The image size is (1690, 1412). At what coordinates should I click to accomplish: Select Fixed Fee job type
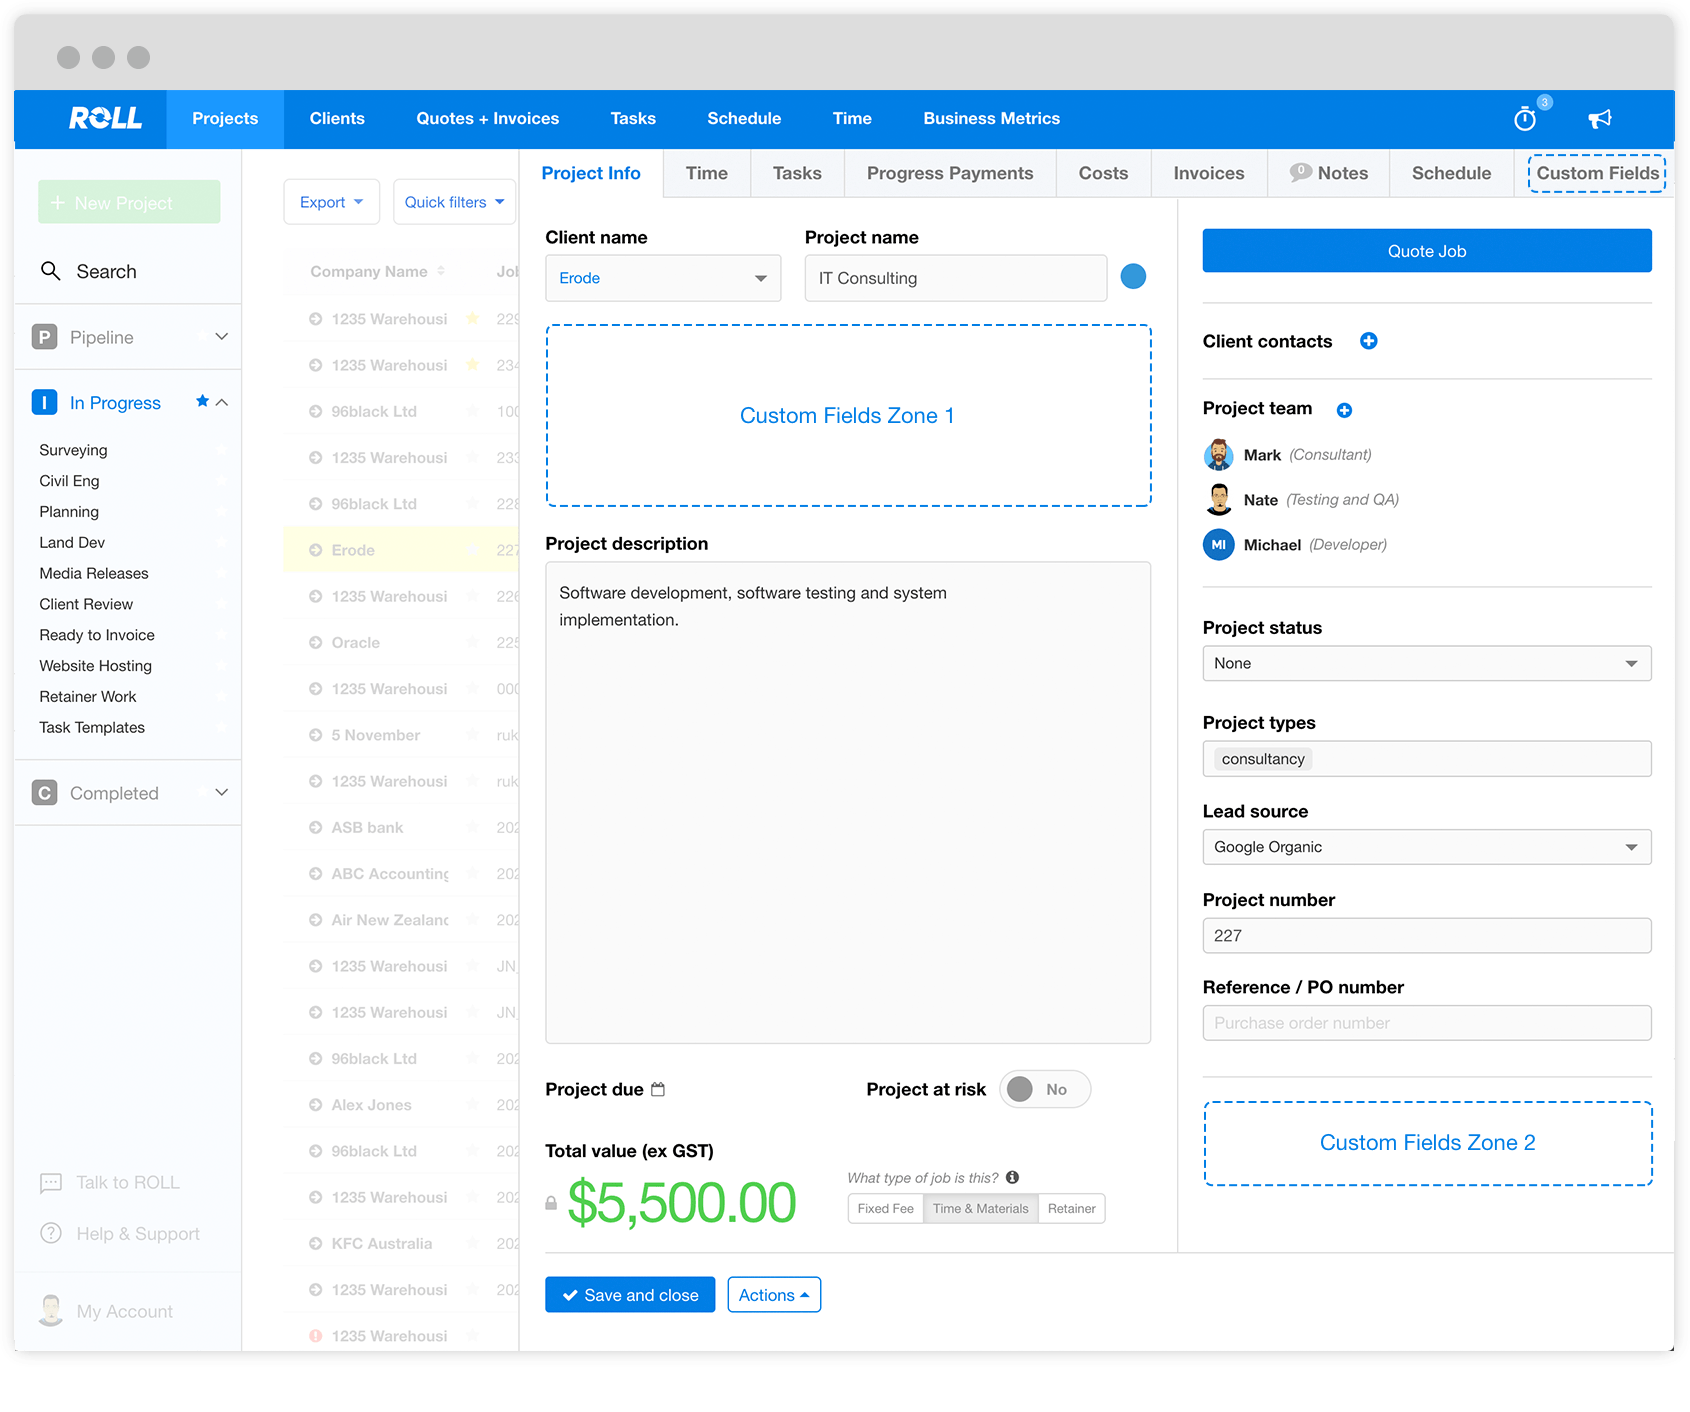[x=885, y=1208]
